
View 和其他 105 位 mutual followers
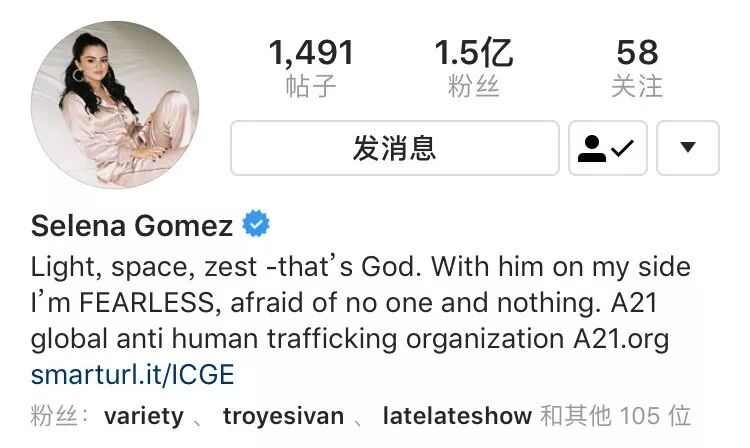pos(616,415)
